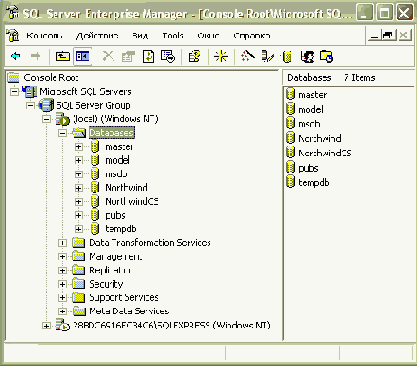Open the Tools menu
The width and height of the screenshot is (417, 366).
tap(173, 35)
